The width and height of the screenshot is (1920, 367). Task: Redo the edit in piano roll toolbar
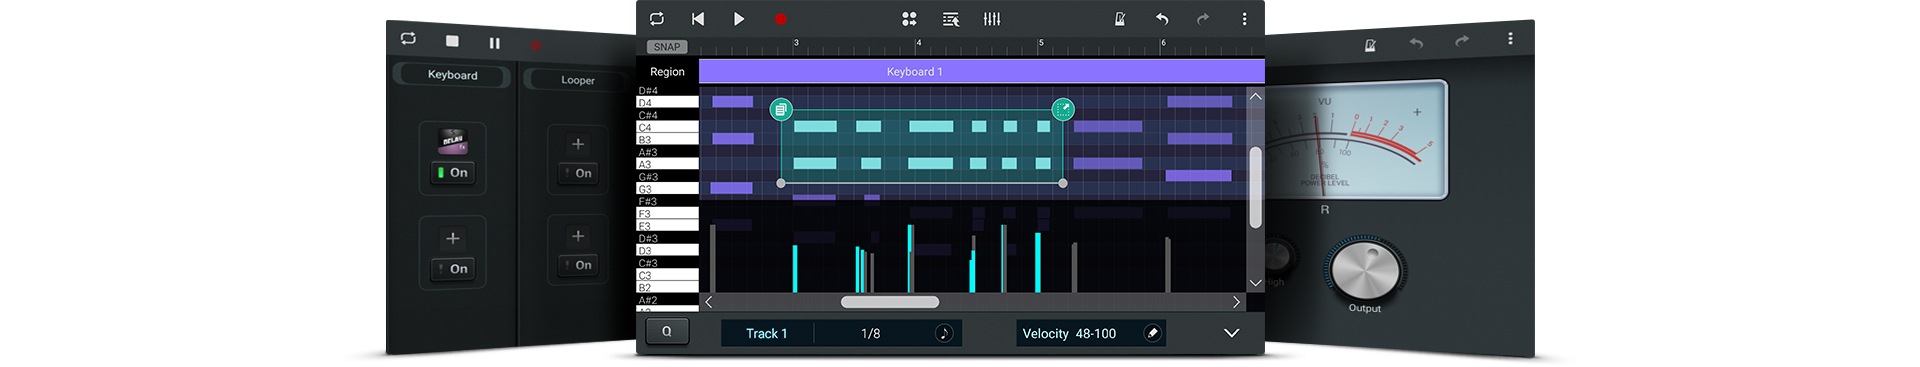point(1203,19)
